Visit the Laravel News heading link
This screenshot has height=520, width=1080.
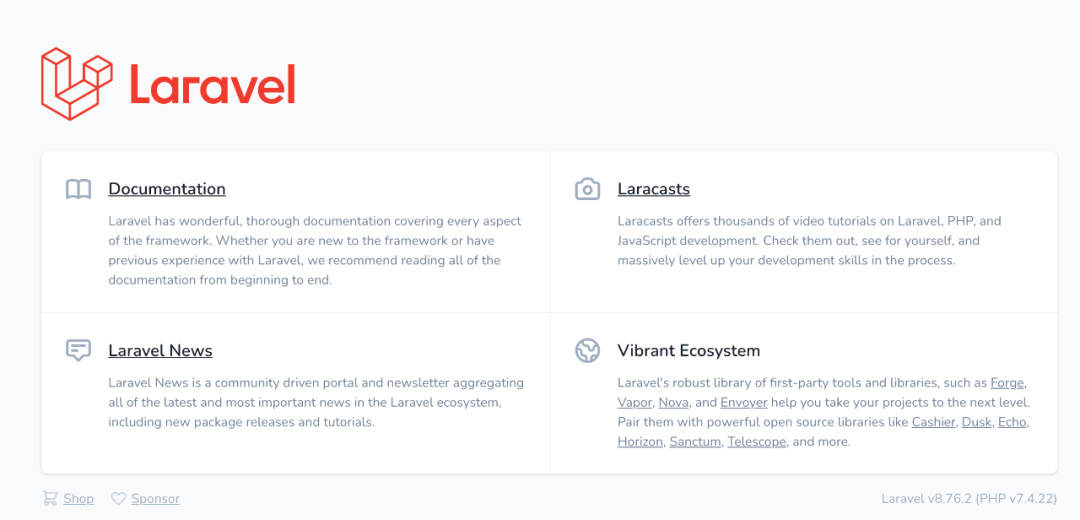[x=160, y=351]
